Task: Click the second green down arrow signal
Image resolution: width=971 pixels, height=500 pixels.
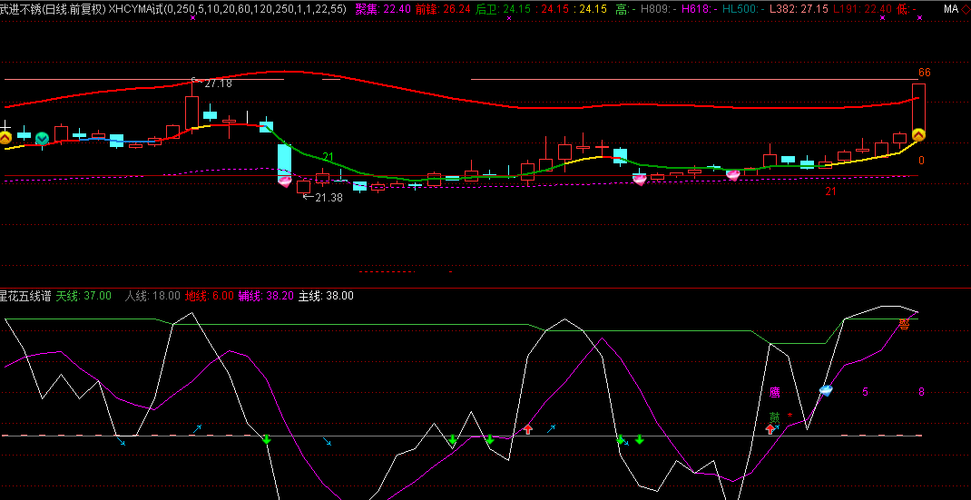Action: pyautogui.click(x=452, y=440)
